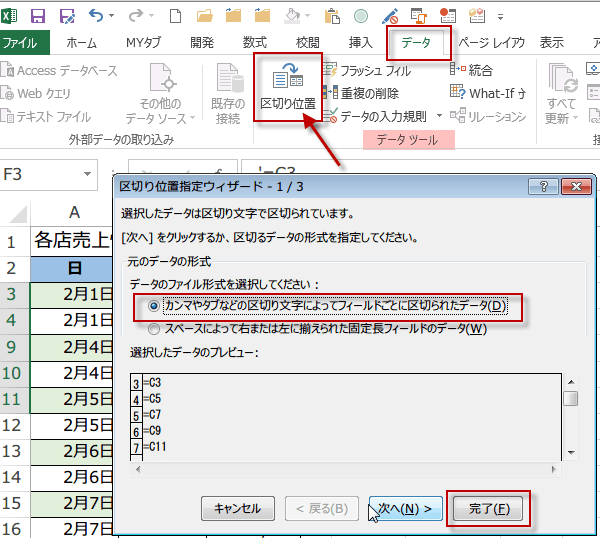Click preview scrollbar down arrow
The image size is (600, 538).
[571, 453]
